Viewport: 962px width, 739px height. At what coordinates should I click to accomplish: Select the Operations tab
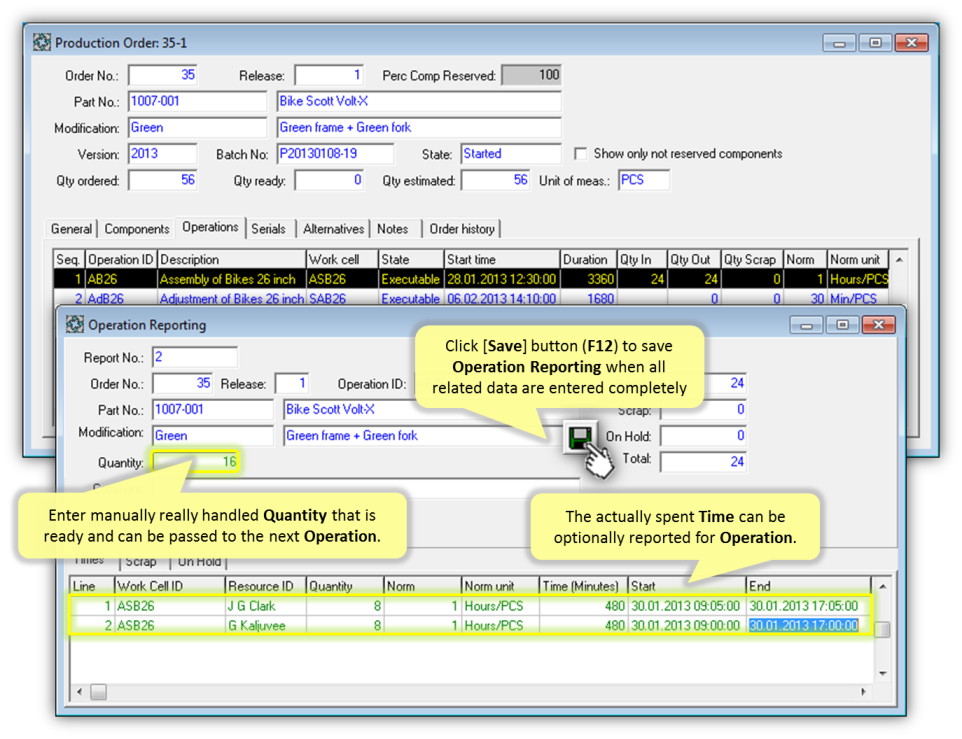210,227
